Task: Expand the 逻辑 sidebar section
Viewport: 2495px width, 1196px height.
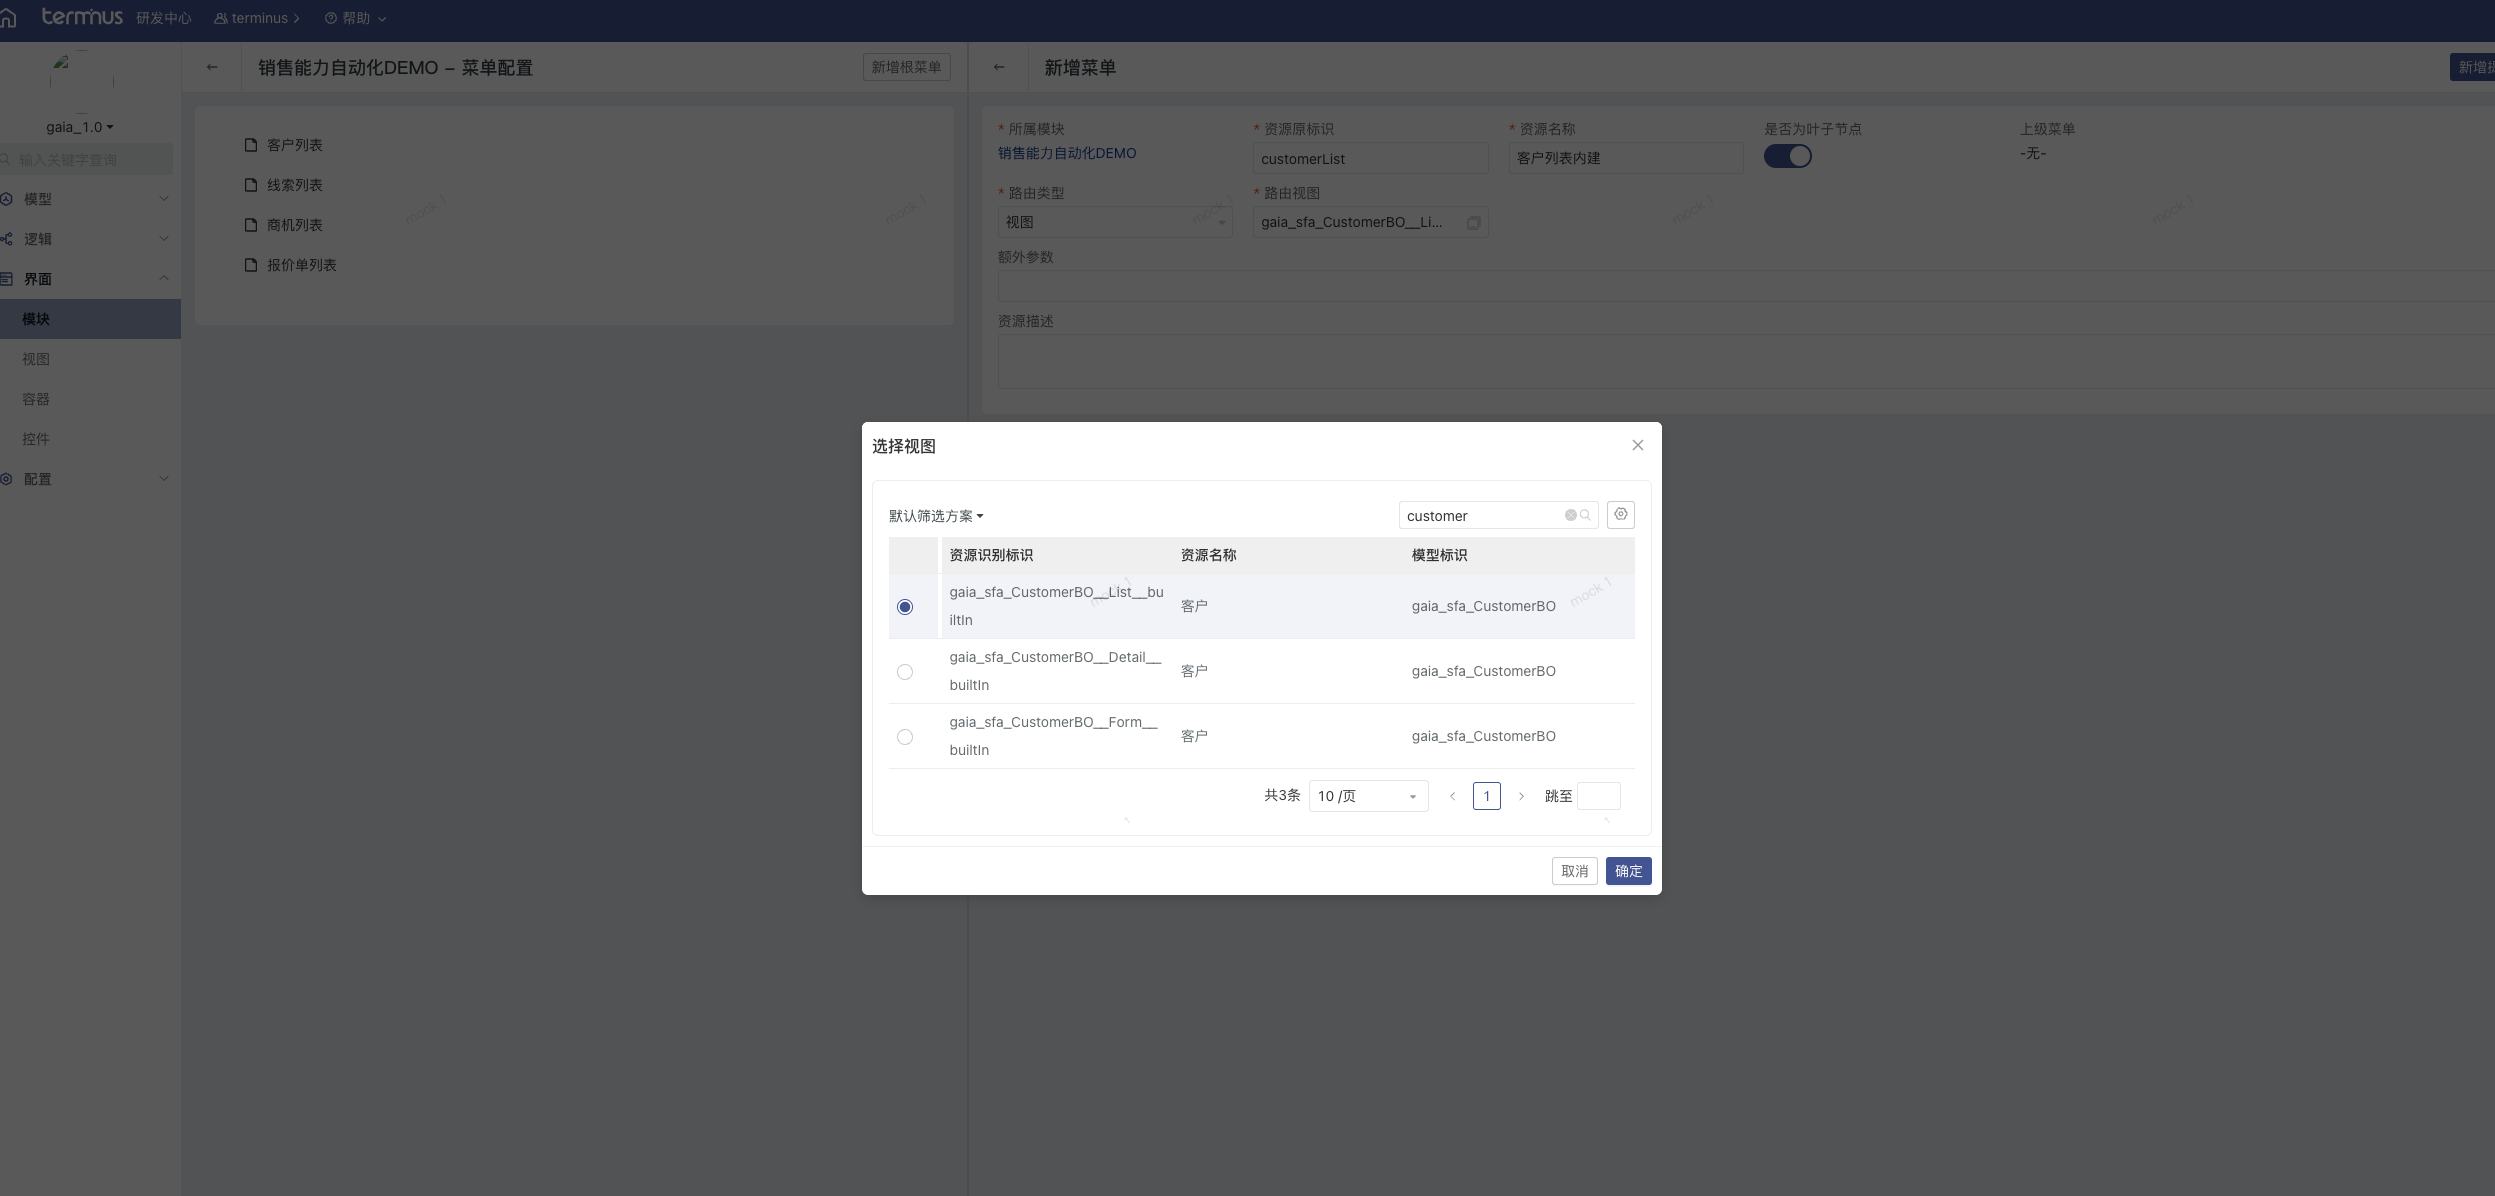Action: point(90,239)
